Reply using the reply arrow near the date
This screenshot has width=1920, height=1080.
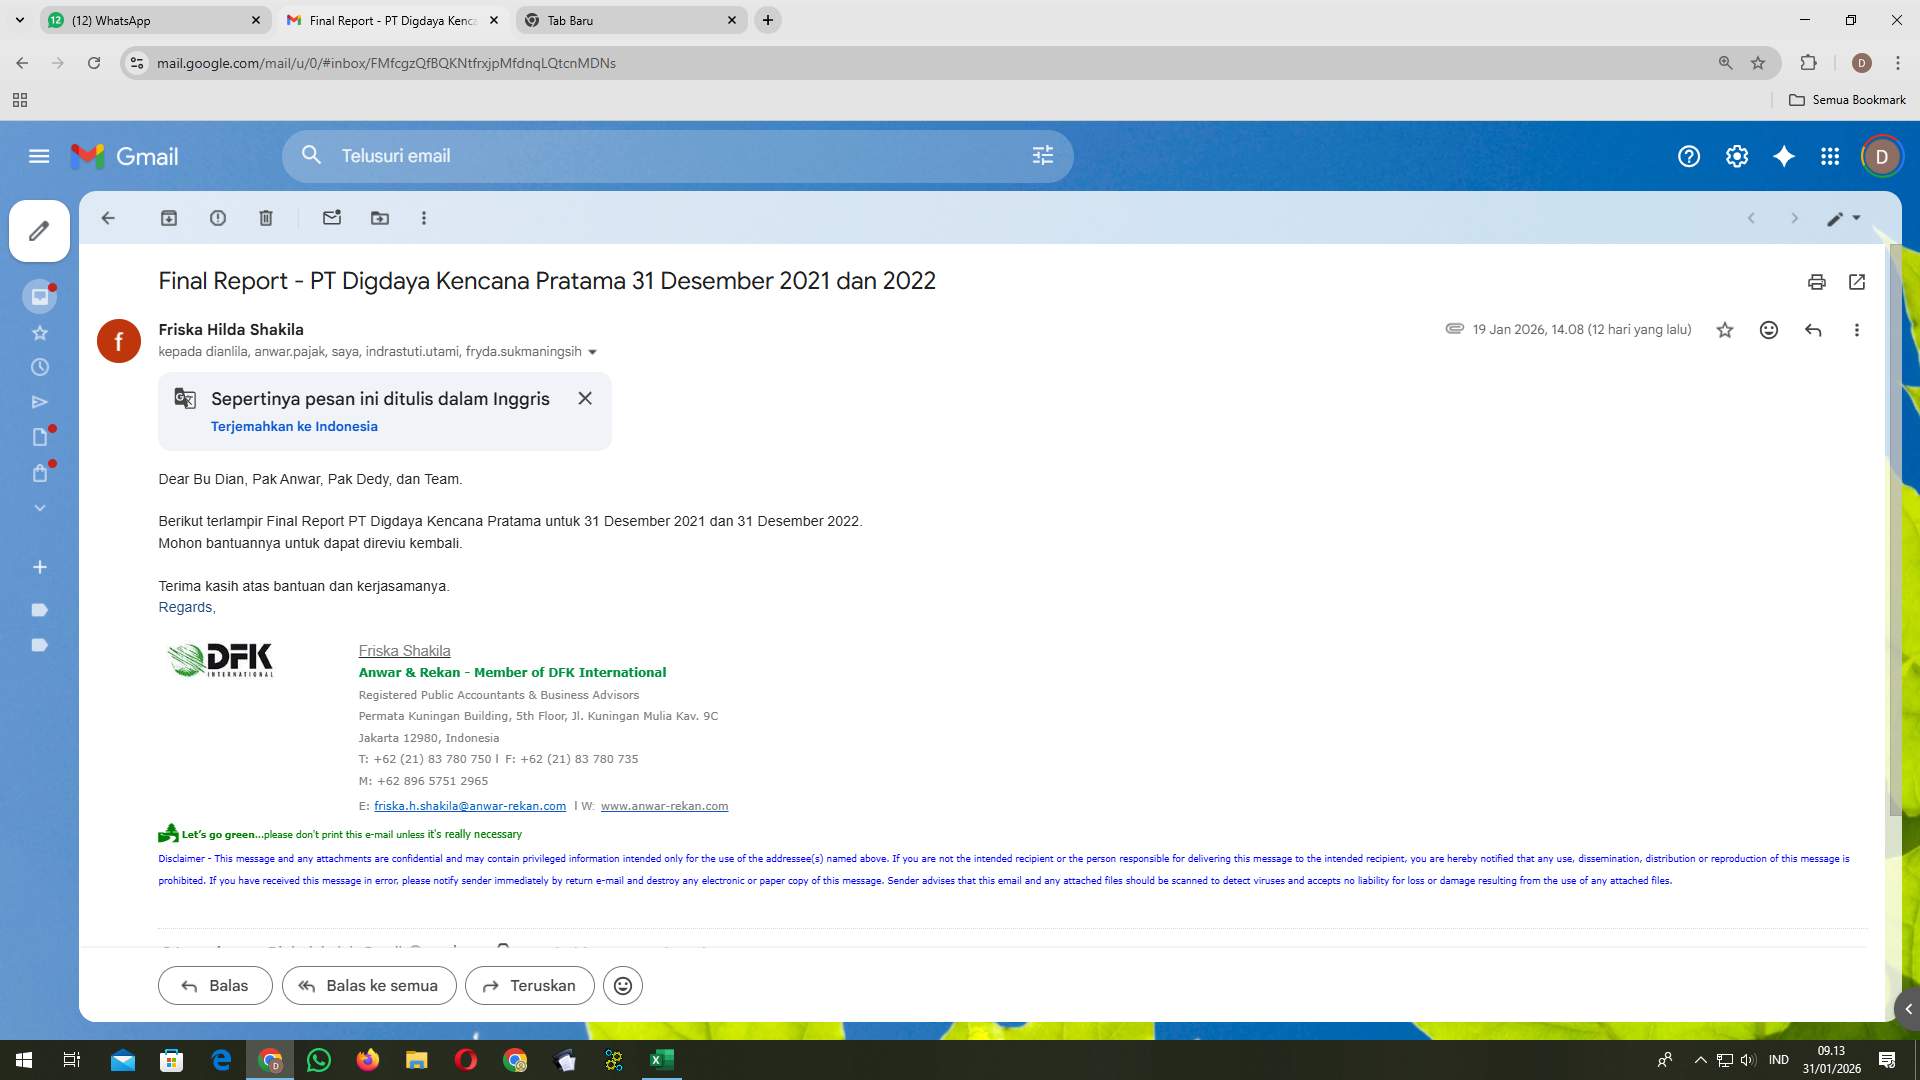[1813, 330]
